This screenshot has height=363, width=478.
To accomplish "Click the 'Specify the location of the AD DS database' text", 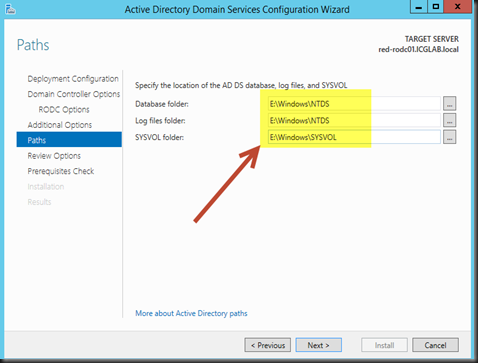I will pyautogui.click(x=241, y=85).
